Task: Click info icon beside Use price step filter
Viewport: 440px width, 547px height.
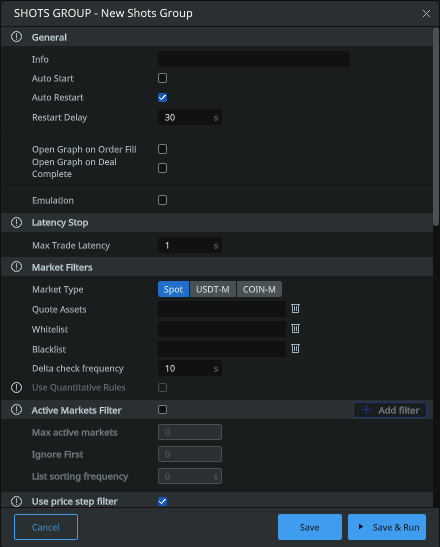Action: click(x=16, y=501)
